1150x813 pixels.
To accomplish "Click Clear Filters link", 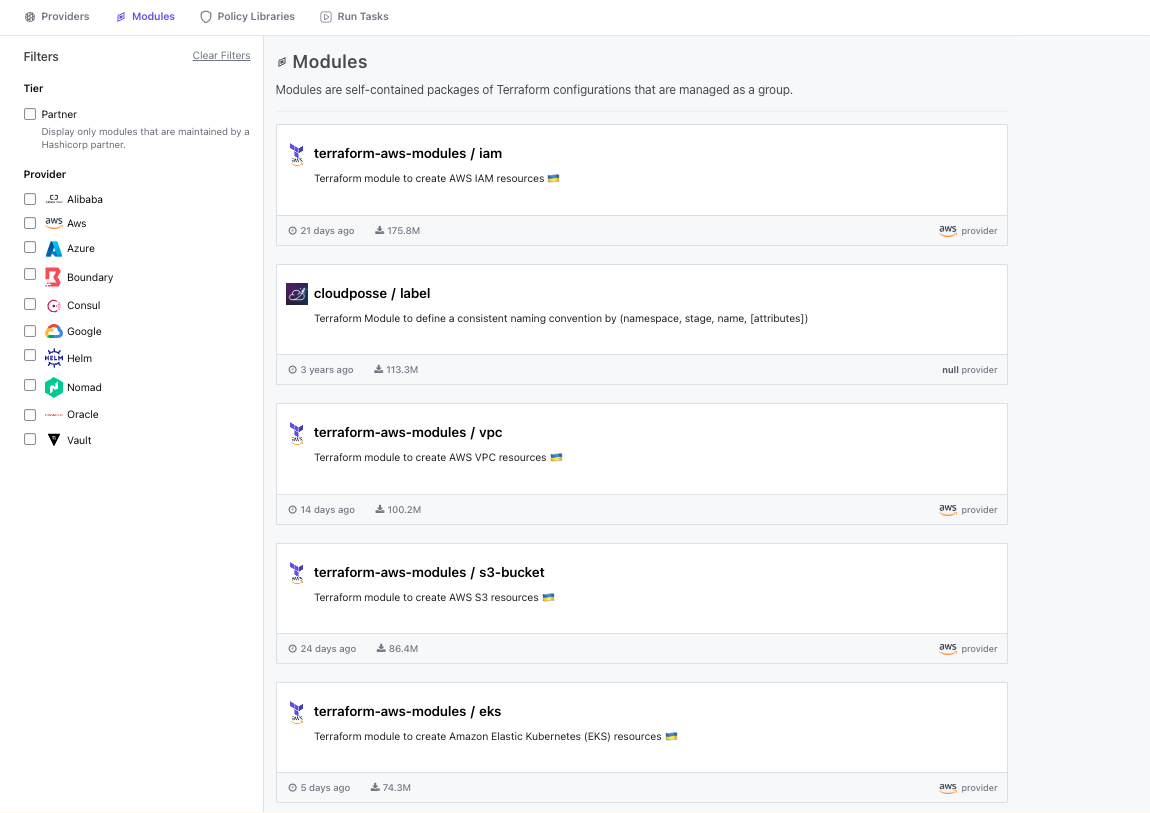I will (x=221, y=55).
